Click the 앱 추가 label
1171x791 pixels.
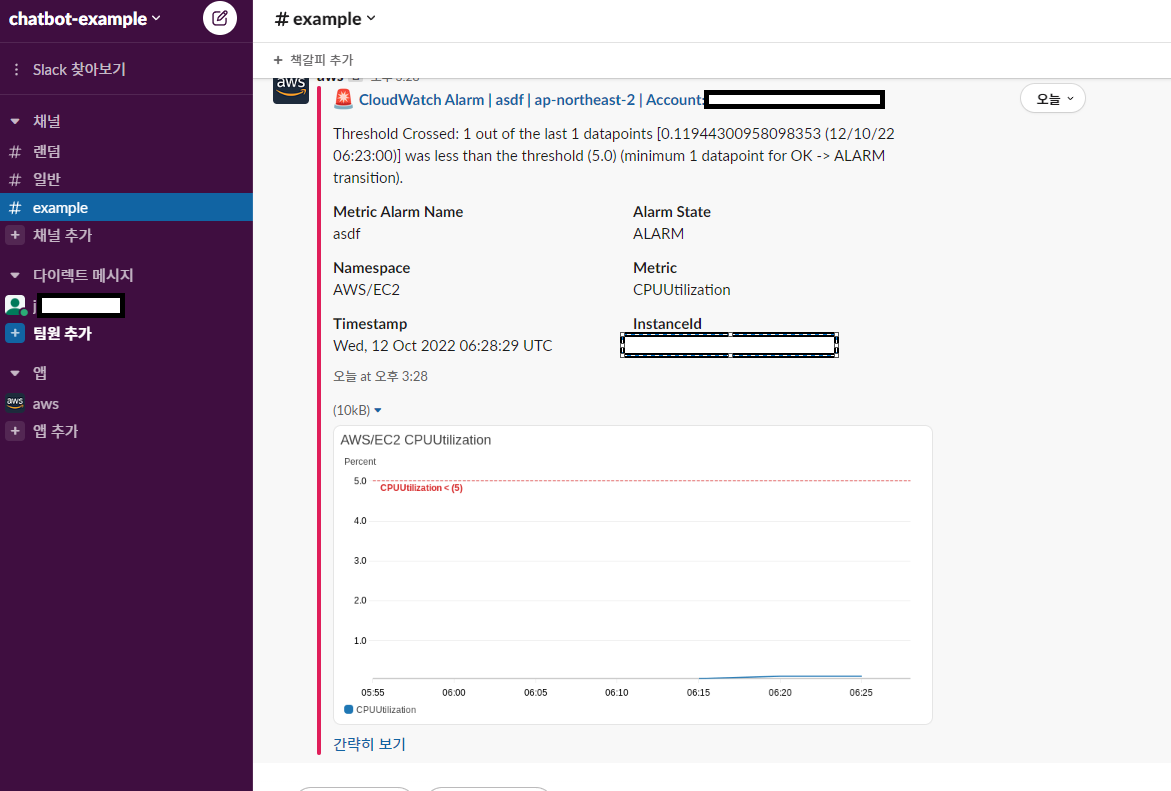pos(56,431)
